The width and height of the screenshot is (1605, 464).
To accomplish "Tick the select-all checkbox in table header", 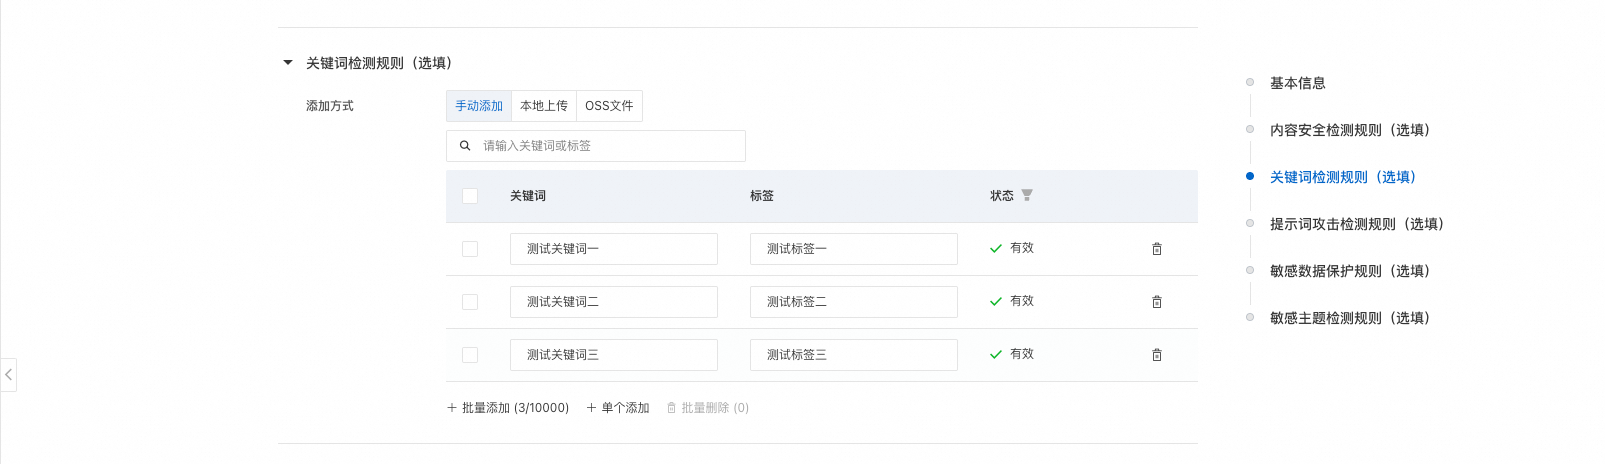I will click(470, 196).
